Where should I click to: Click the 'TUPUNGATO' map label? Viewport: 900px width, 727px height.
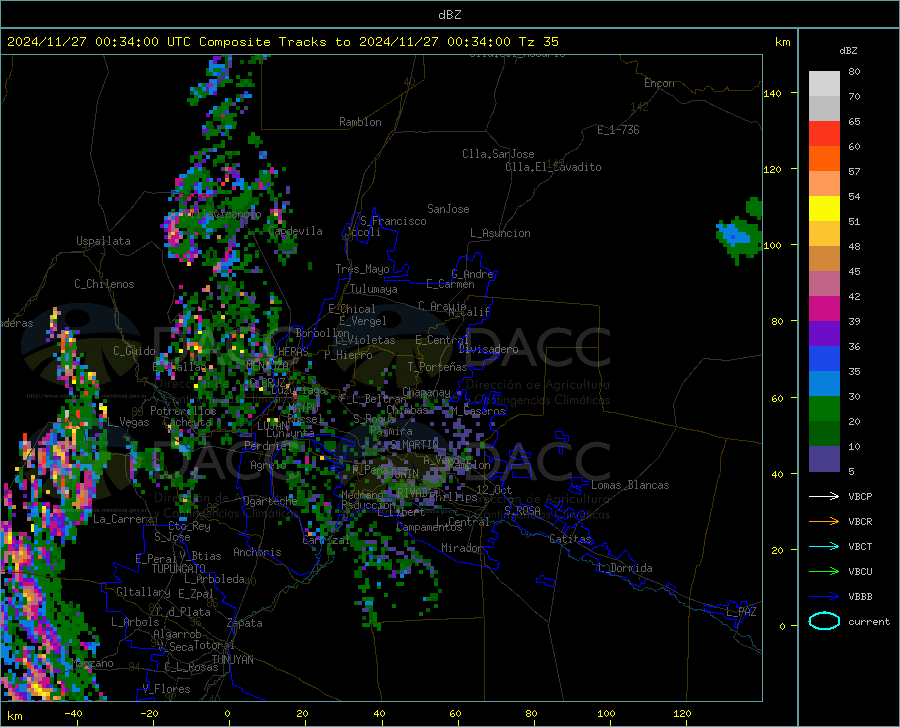point(178,569)
